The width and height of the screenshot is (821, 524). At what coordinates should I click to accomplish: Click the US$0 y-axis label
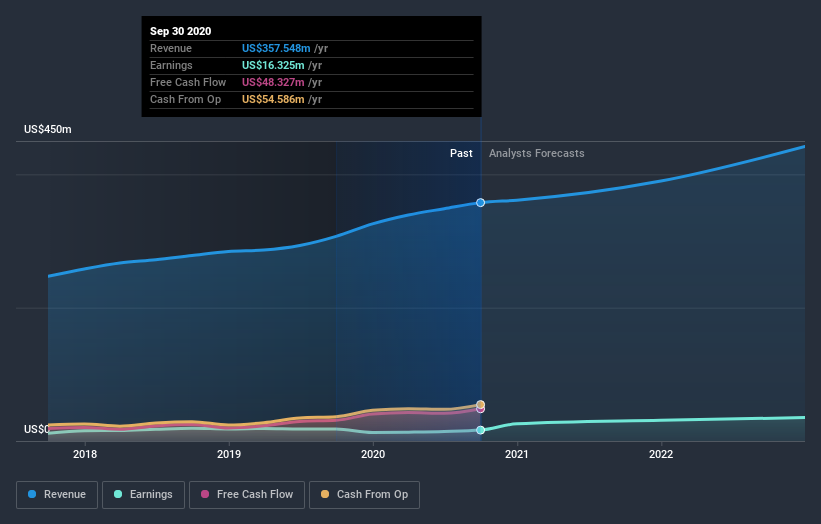(x=36, y=429)
